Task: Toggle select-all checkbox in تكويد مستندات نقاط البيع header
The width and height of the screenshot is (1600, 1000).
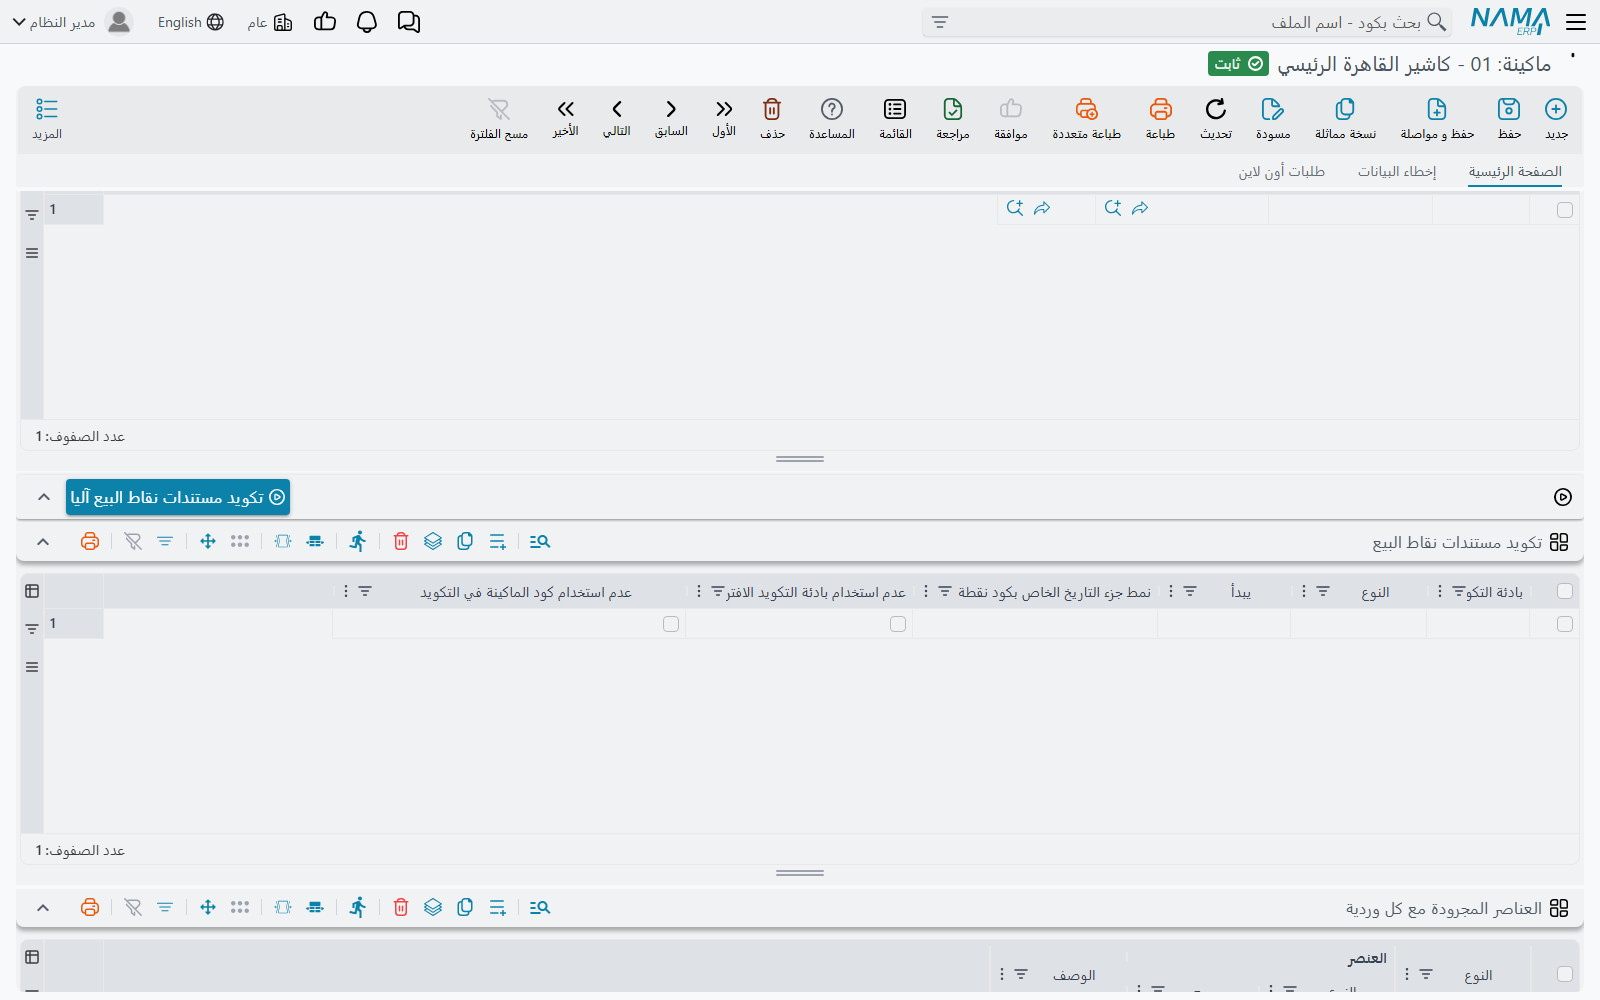Action: click(x=1565, y=592)
